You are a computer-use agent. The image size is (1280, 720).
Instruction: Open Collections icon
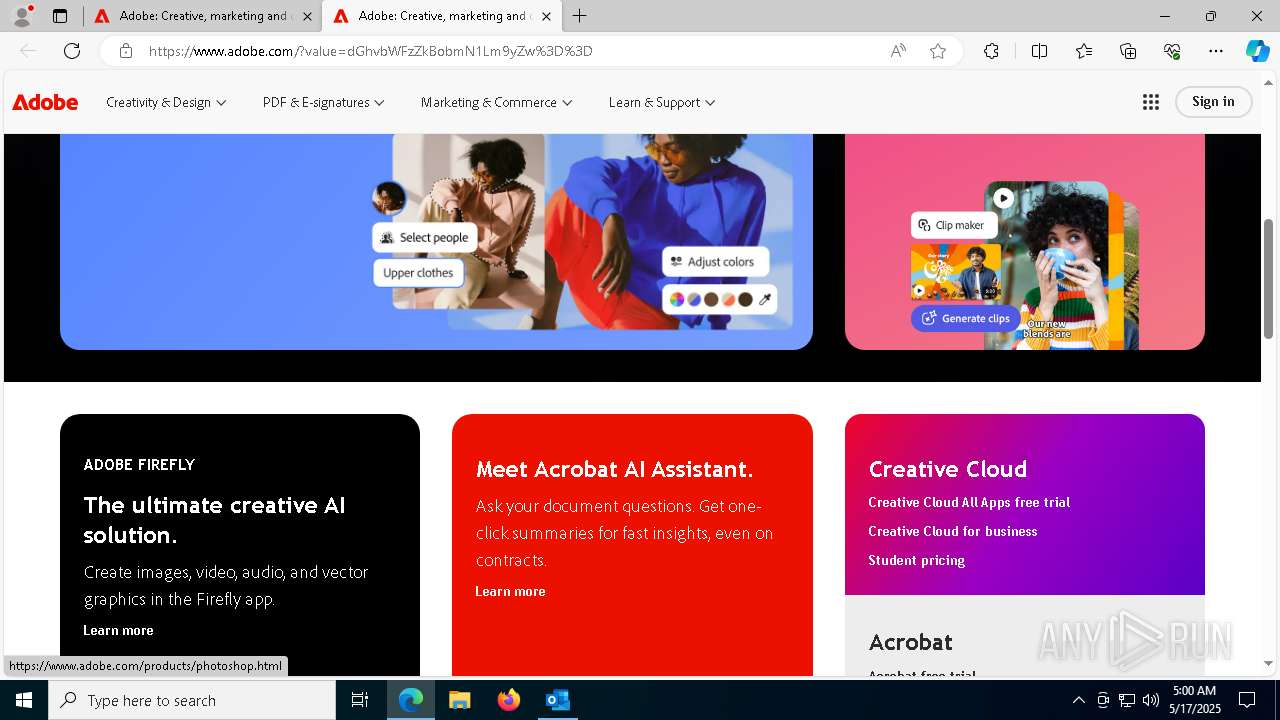(x=1128, y=51)
